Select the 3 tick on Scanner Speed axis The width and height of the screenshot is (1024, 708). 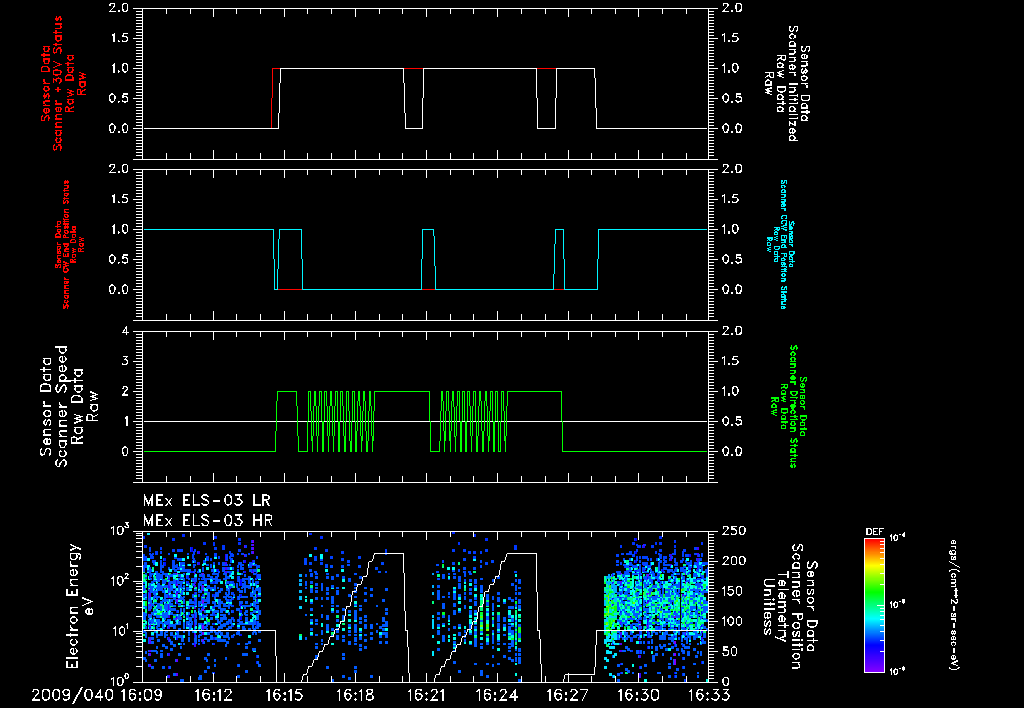(125, 361)
